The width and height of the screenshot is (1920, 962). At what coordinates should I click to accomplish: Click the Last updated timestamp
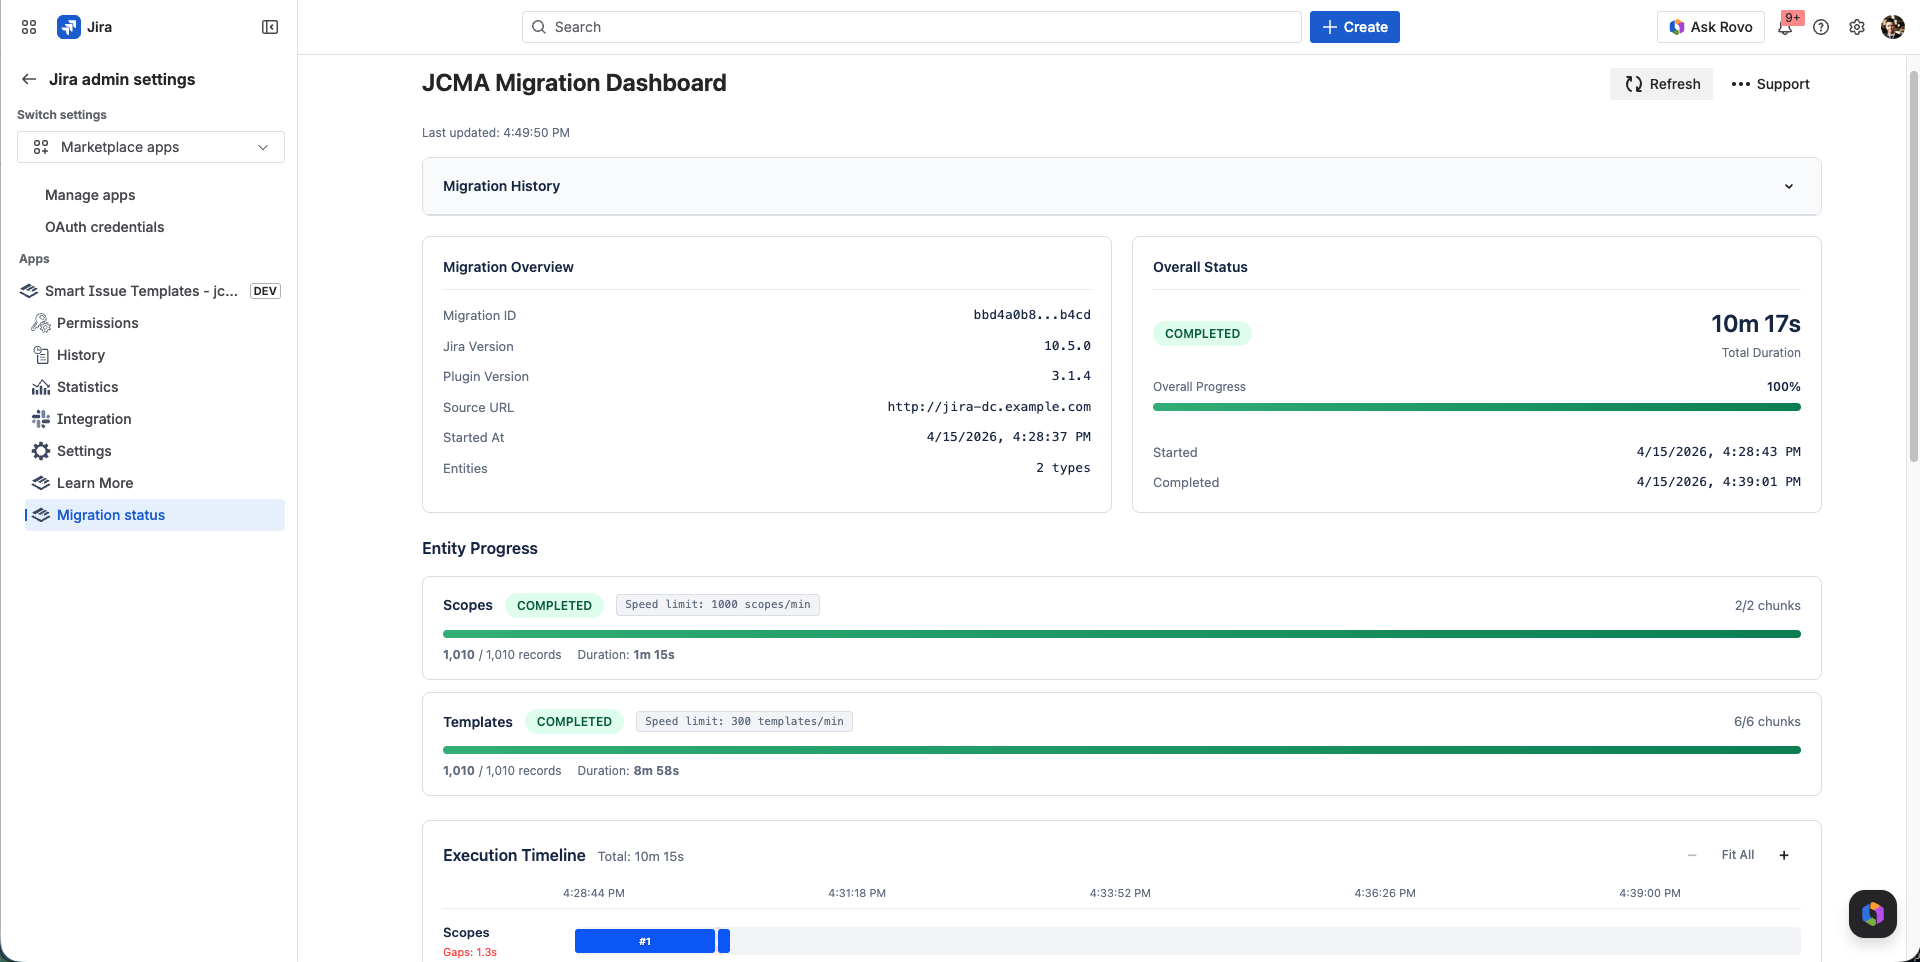[496, 133]
